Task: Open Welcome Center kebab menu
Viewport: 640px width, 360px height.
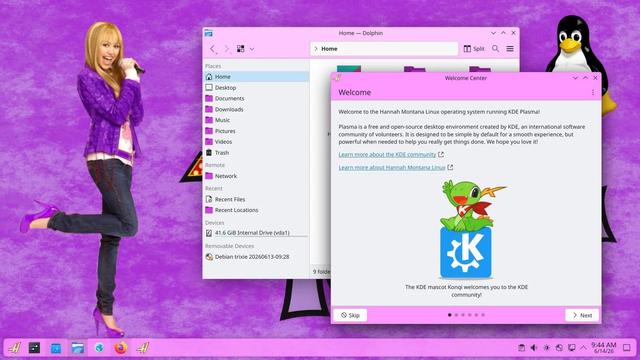Action: 593,93
